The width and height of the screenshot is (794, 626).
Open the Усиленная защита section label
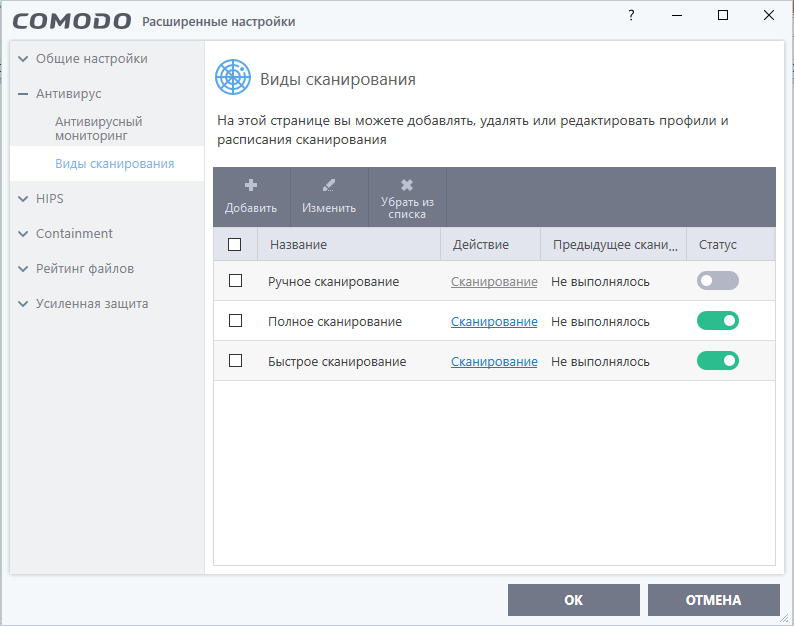tap(92, 303)
